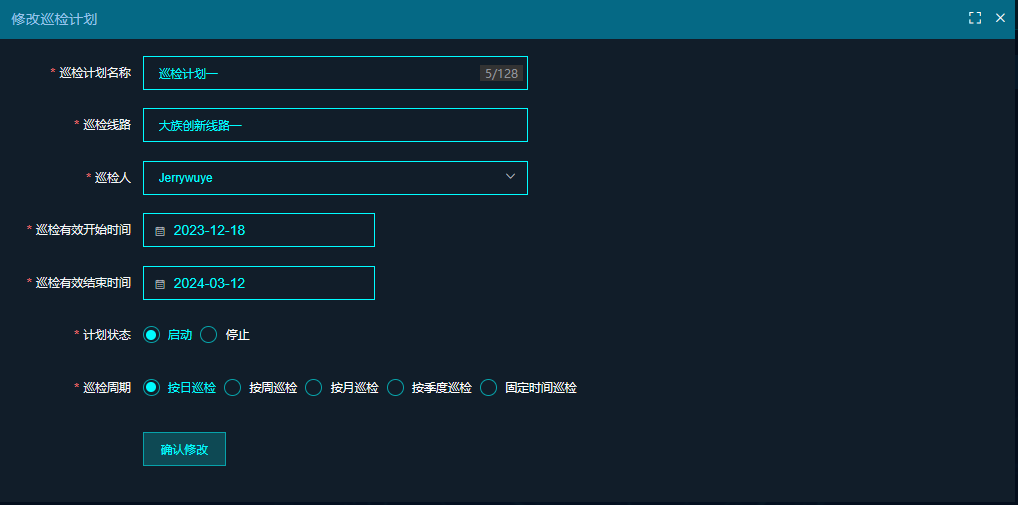Expand the 巡检人 dropdown arrow

(x=510, y=177)
